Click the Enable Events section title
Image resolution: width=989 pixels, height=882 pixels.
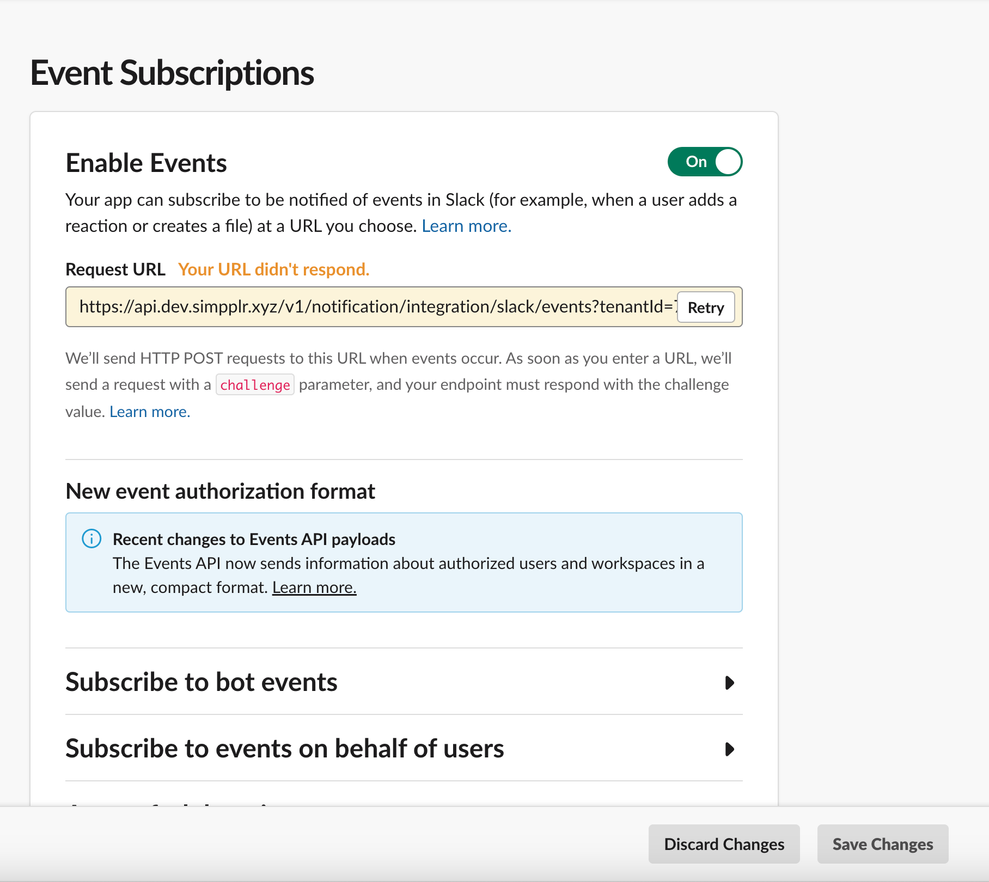(x=145, y=162)
